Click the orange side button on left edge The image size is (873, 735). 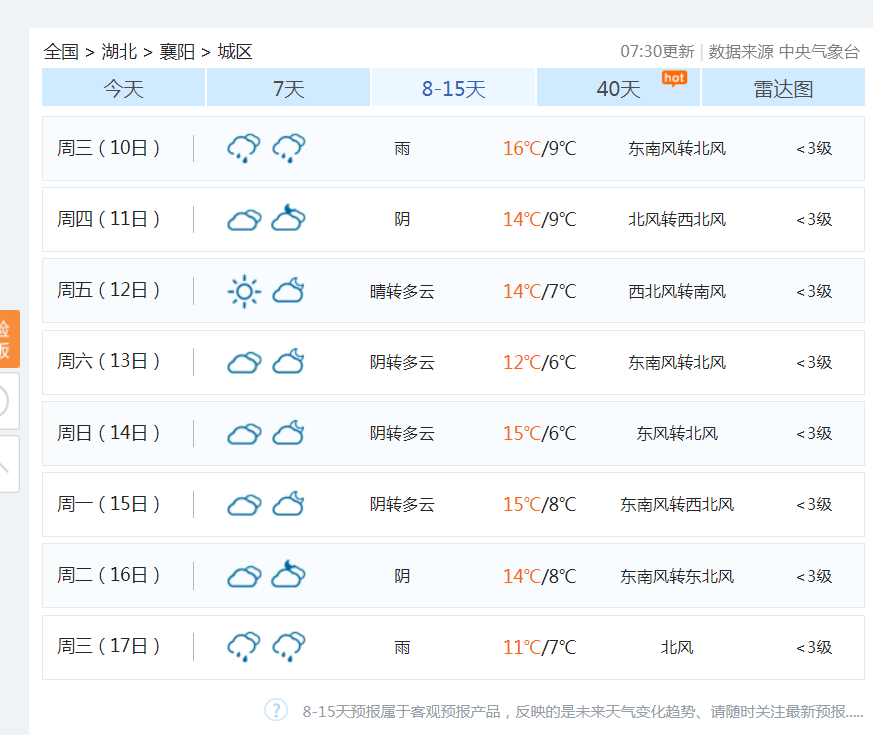9,339
